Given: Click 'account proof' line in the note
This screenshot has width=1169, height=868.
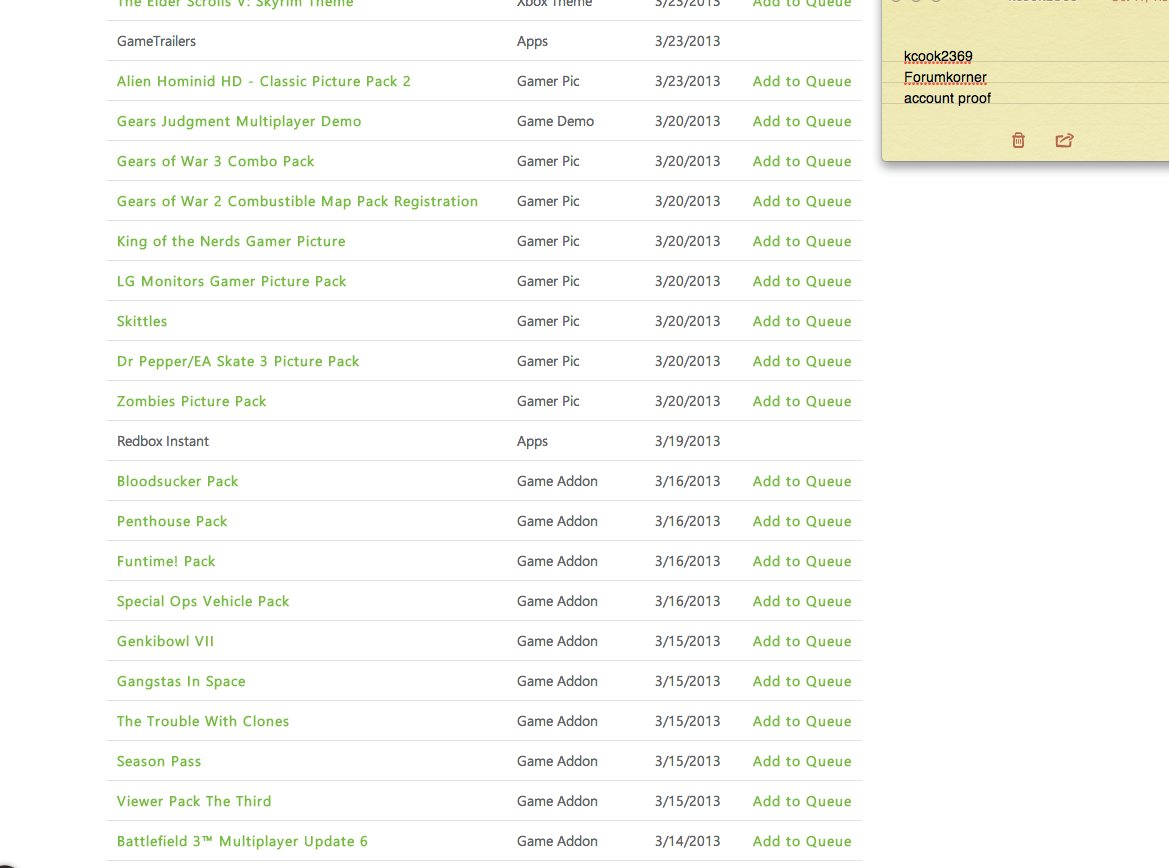Looking at the screenshot, I should click(948, 98).
